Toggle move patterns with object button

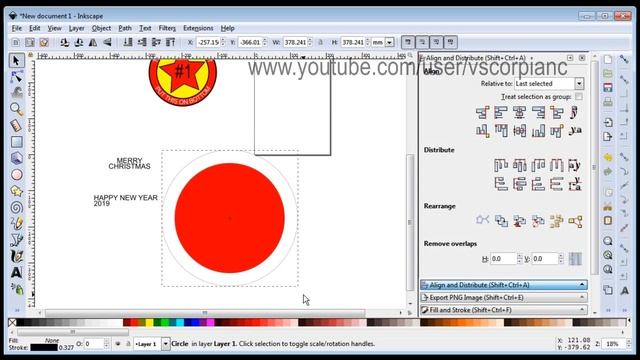click(451, 42)
